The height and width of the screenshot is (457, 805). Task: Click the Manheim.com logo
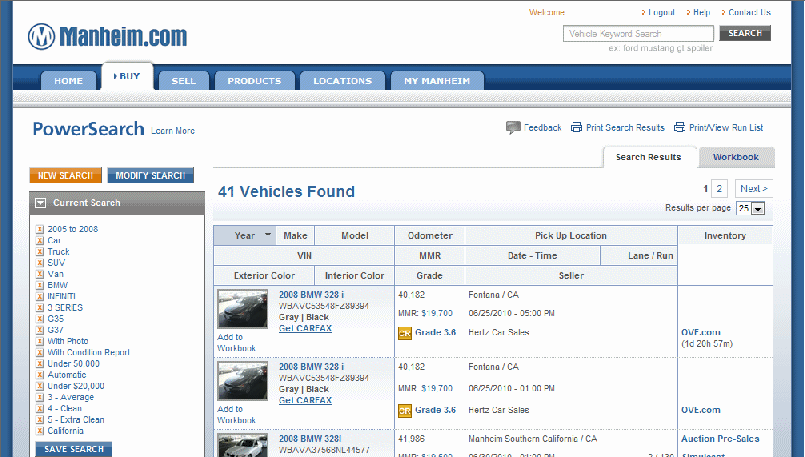tap(107, 36)
